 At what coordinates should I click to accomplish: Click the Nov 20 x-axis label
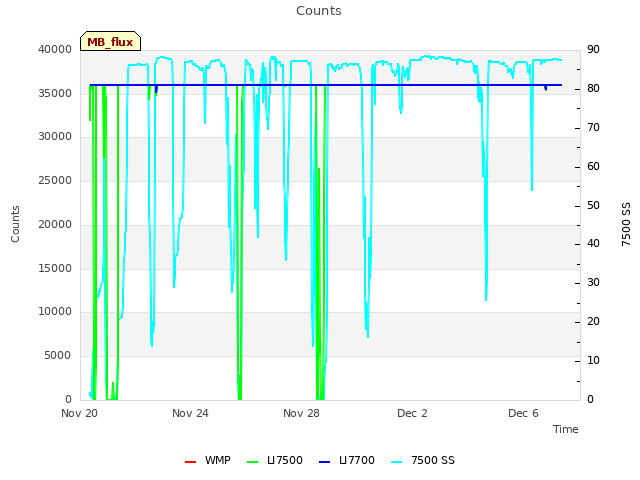(x=80, y=413)
